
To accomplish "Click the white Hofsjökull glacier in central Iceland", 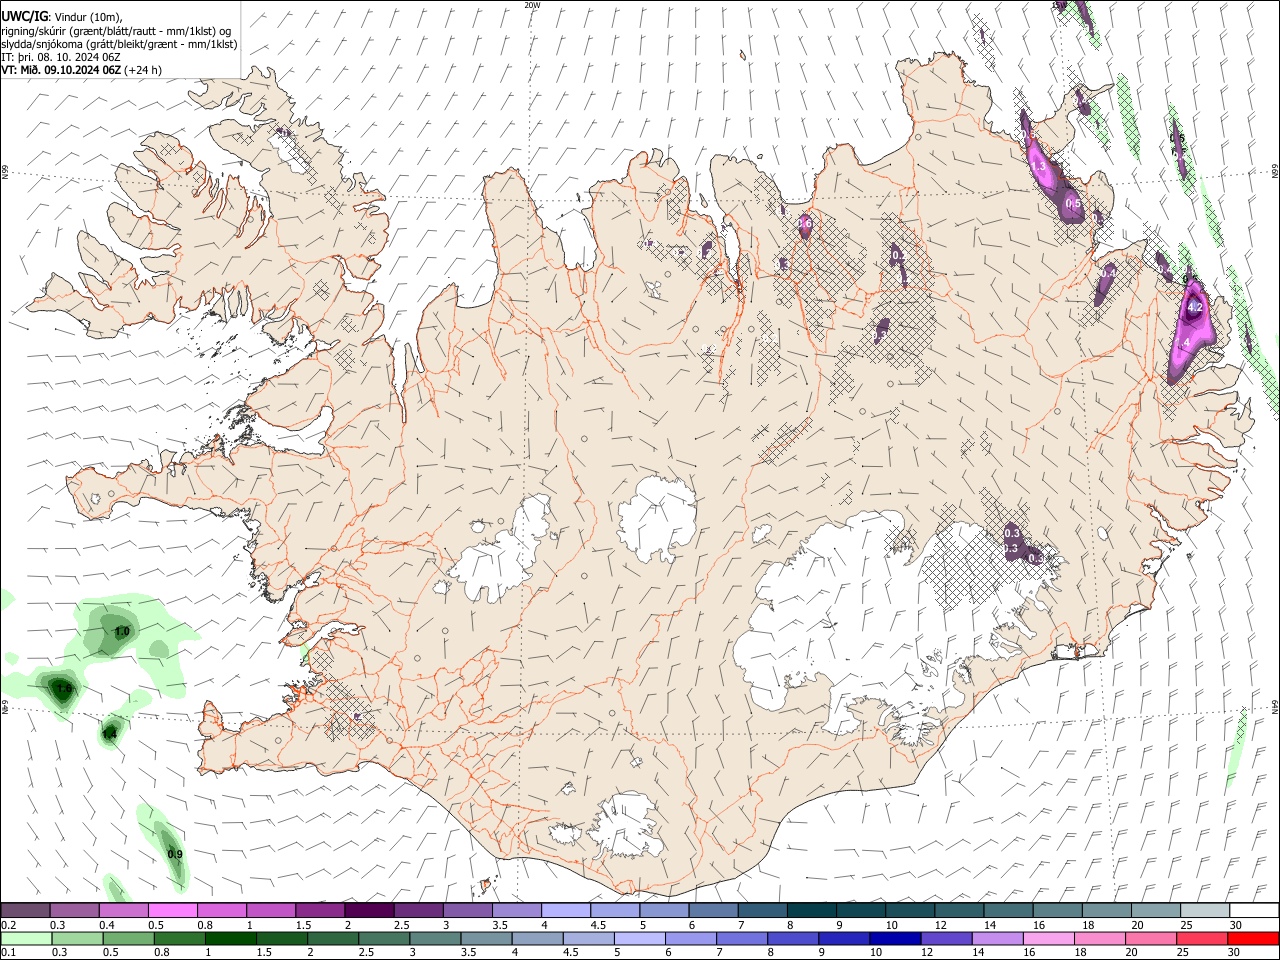I will pyautogui.click(x=657, y=519).
